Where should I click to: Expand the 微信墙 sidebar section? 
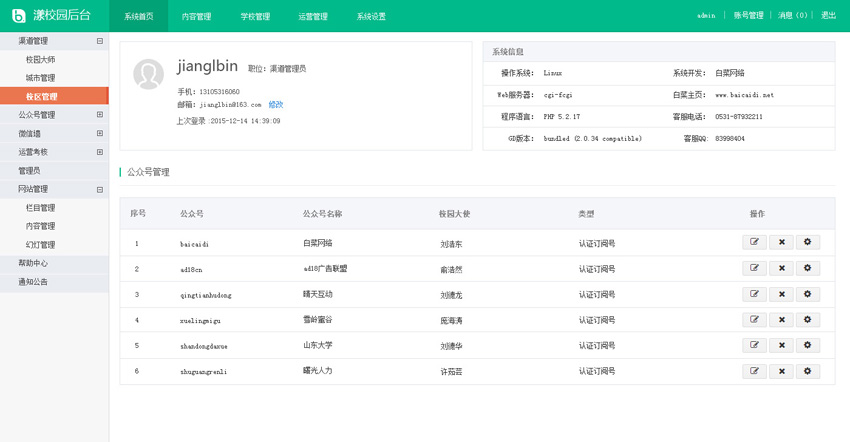point(99,134)
